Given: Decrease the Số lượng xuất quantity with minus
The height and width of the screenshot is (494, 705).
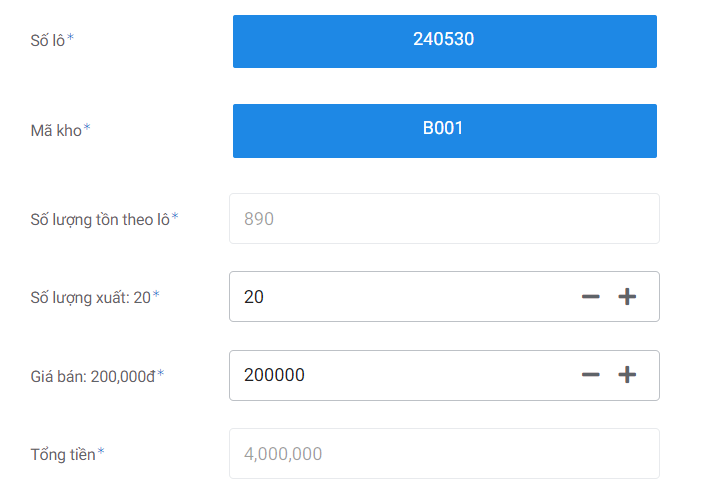Looking at the screenshot, I should (591, 297).
